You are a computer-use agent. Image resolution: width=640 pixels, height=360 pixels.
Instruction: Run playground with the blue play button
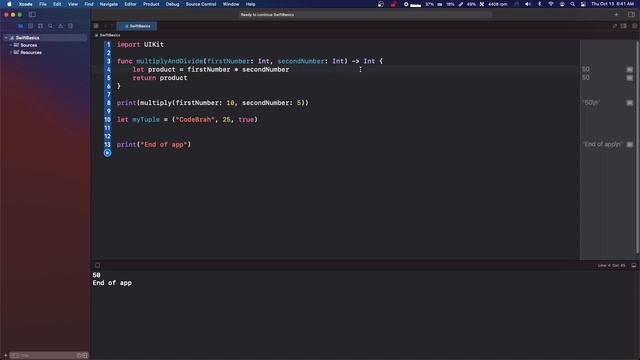click(x=107, y=153)
